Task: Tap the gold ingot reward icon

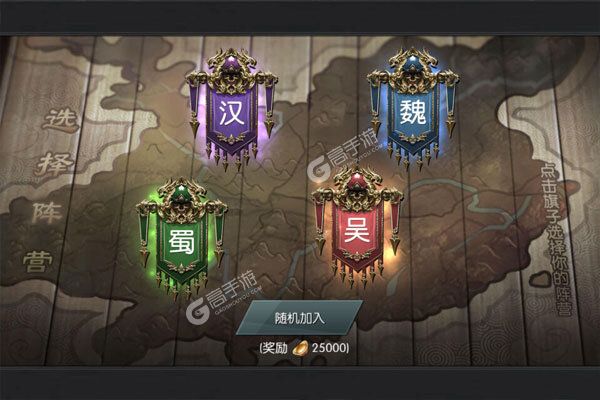Action: [x=300, y=348]
